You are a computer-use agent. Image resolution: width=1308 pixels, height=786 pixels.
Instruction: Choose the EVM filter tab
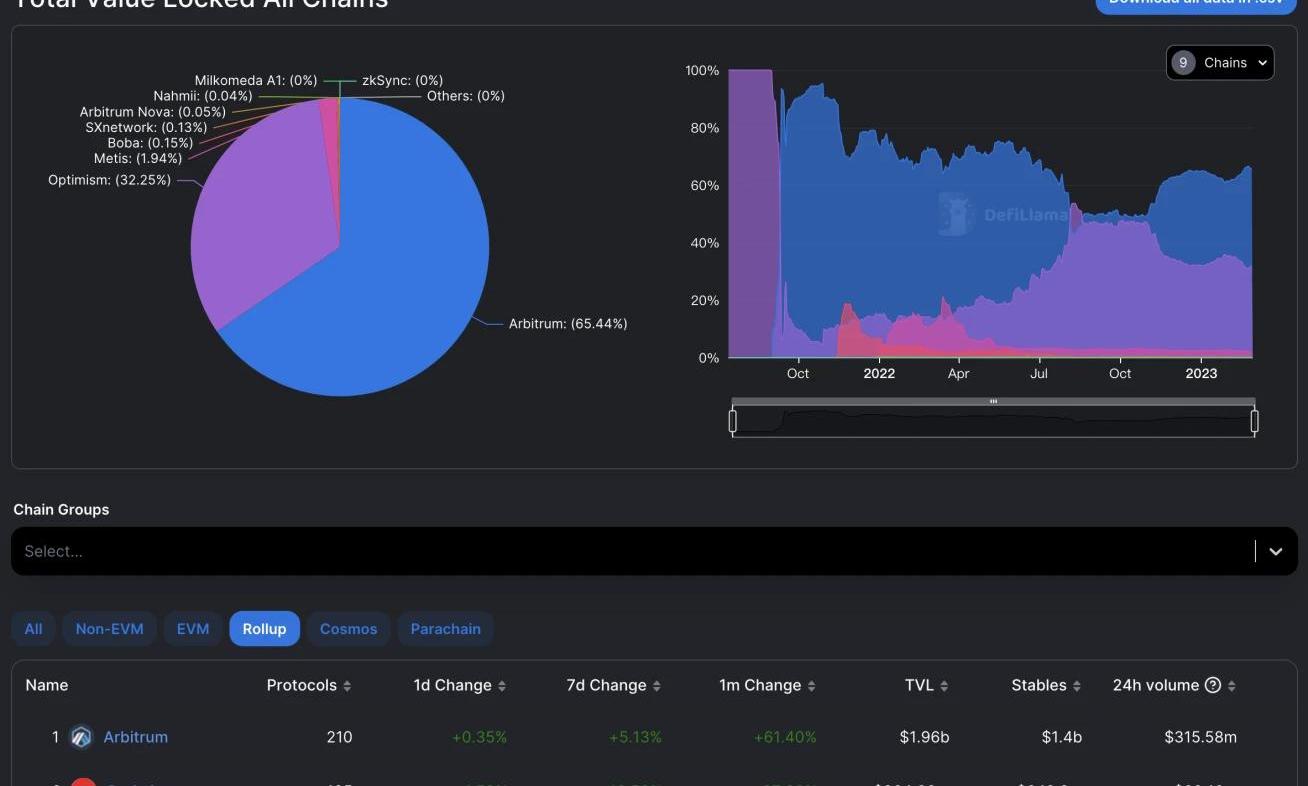click(193, 629)
